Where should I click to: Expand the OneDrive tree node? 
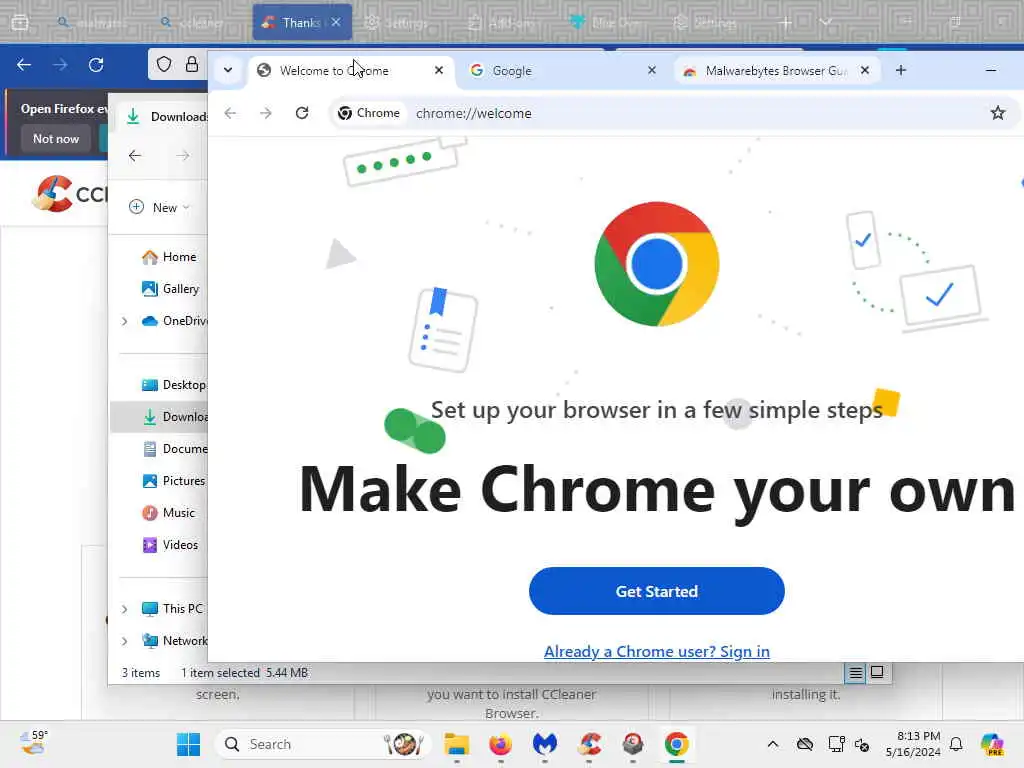[124, 321]
